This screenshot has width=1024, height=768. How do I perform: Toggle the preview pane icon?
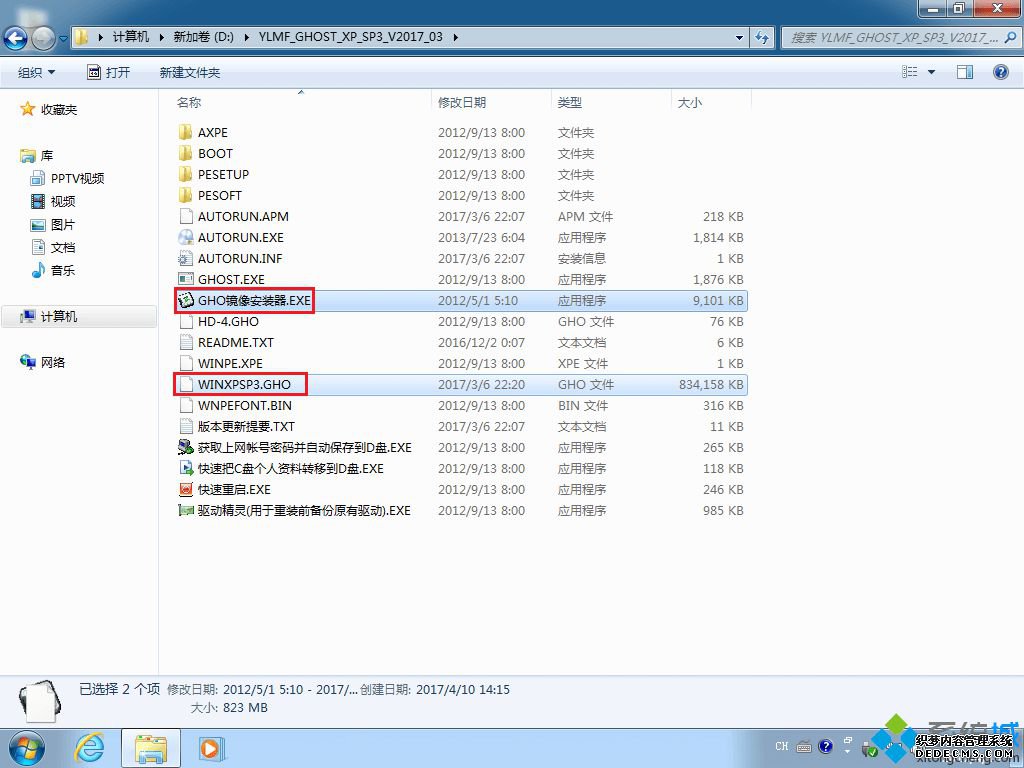[965, 72]
